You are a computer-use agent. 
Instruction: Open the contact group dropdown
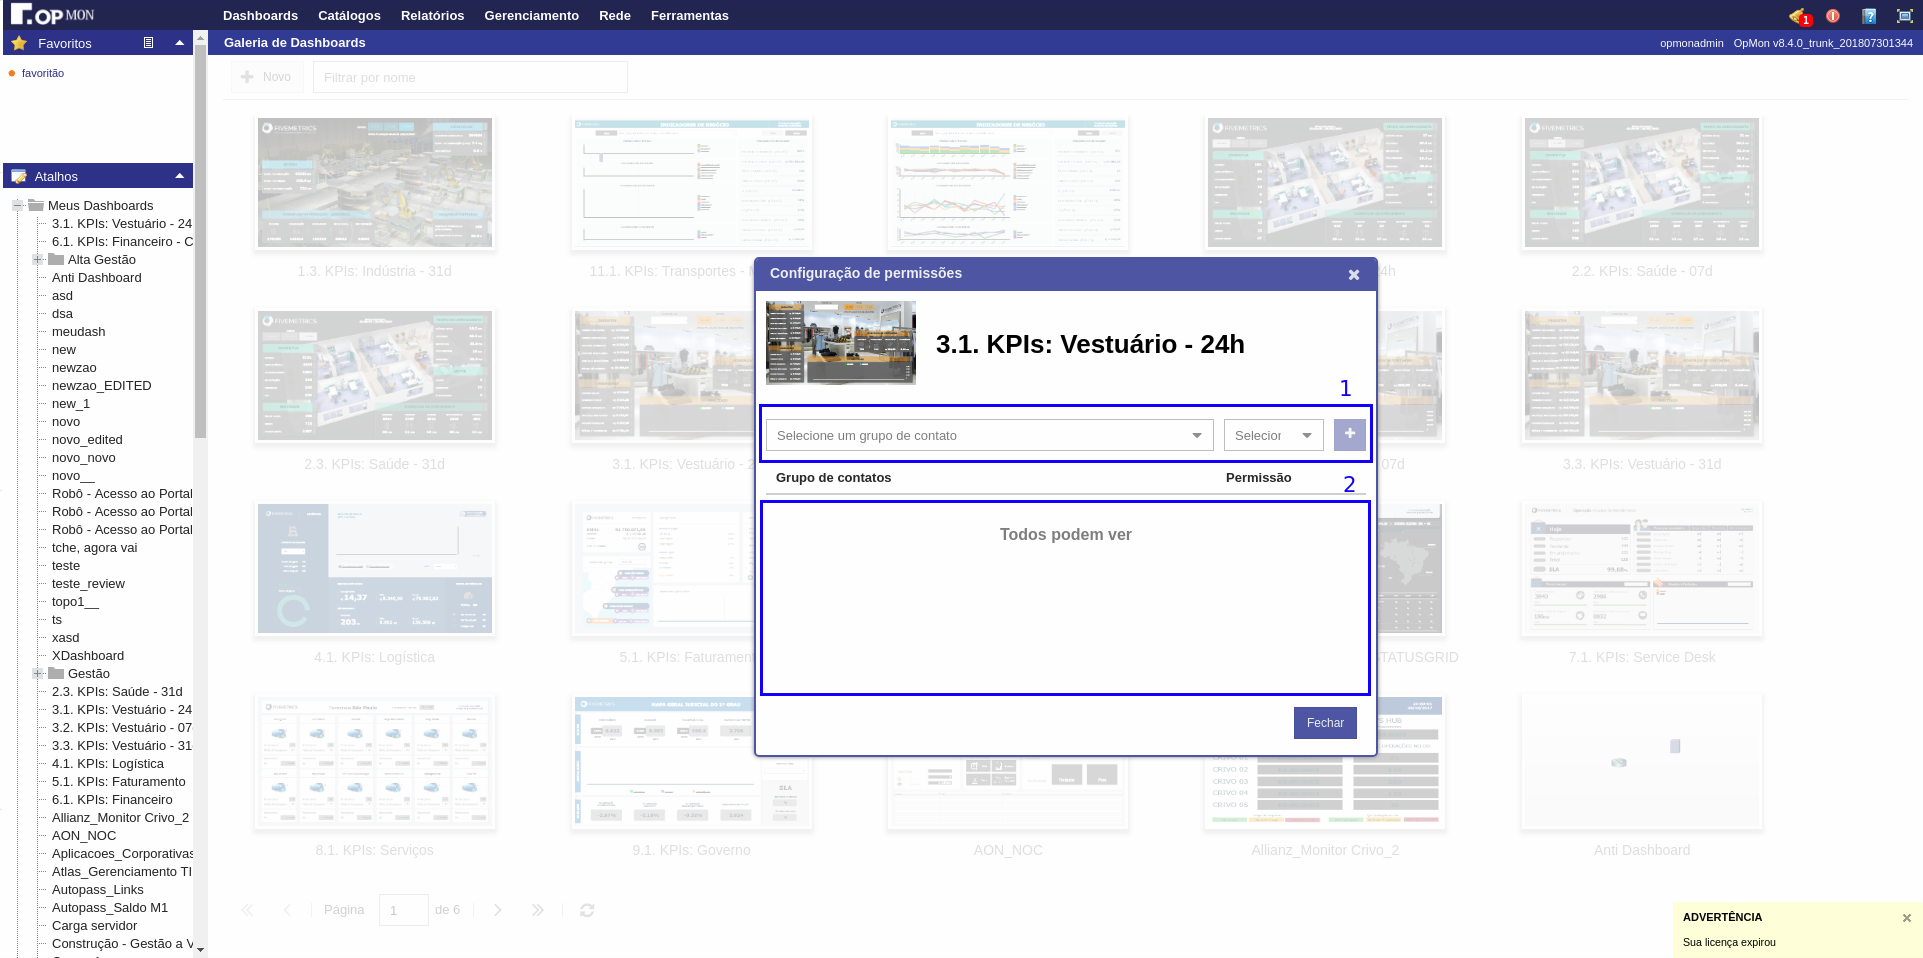coord(989,436)
